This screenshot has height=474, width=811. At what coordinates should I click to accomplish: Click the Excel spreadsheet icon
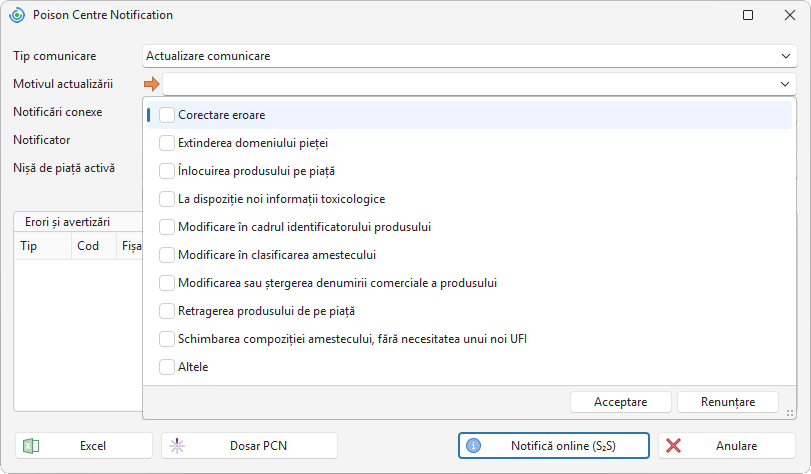pos(31,446)
